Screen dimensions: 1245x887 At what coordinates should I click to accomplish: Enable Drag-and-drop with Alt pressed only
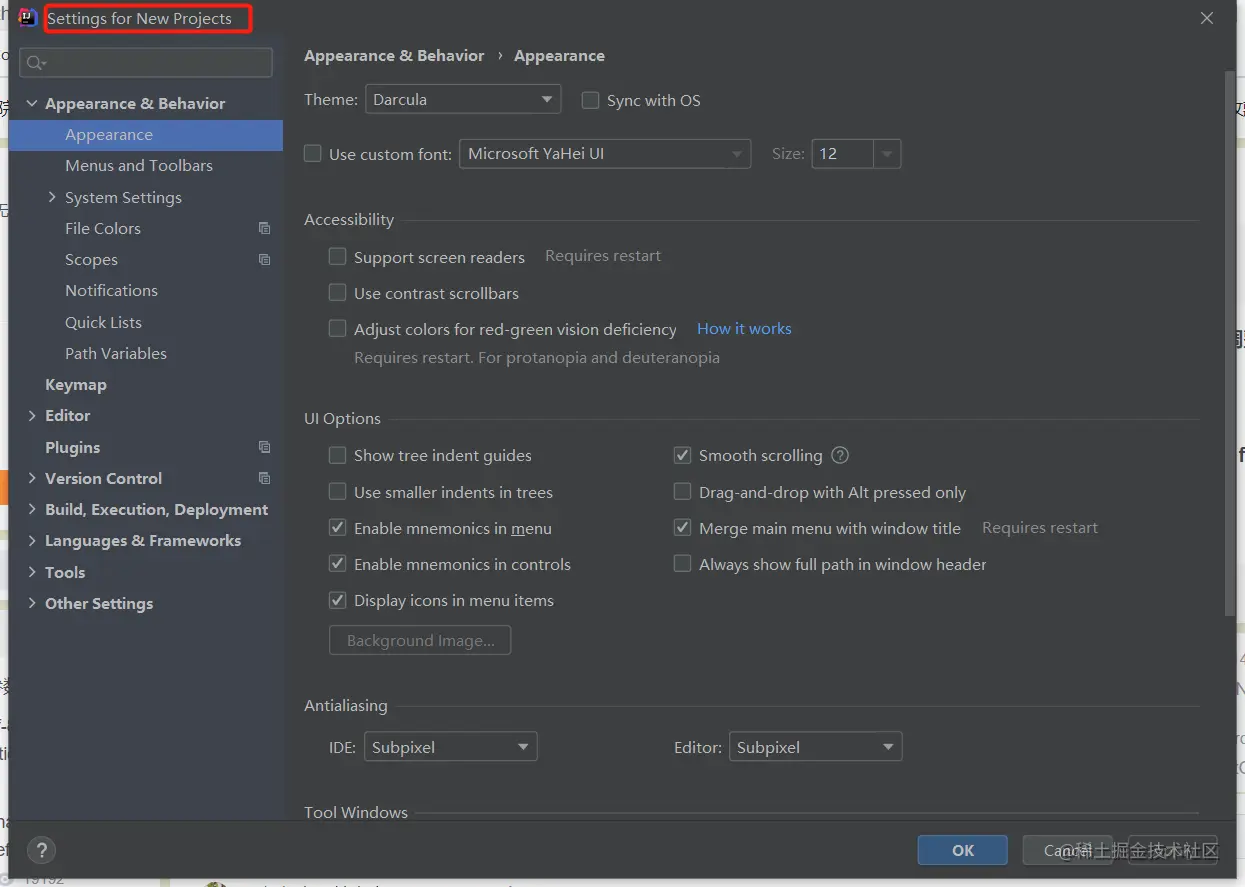pos(683,492)
